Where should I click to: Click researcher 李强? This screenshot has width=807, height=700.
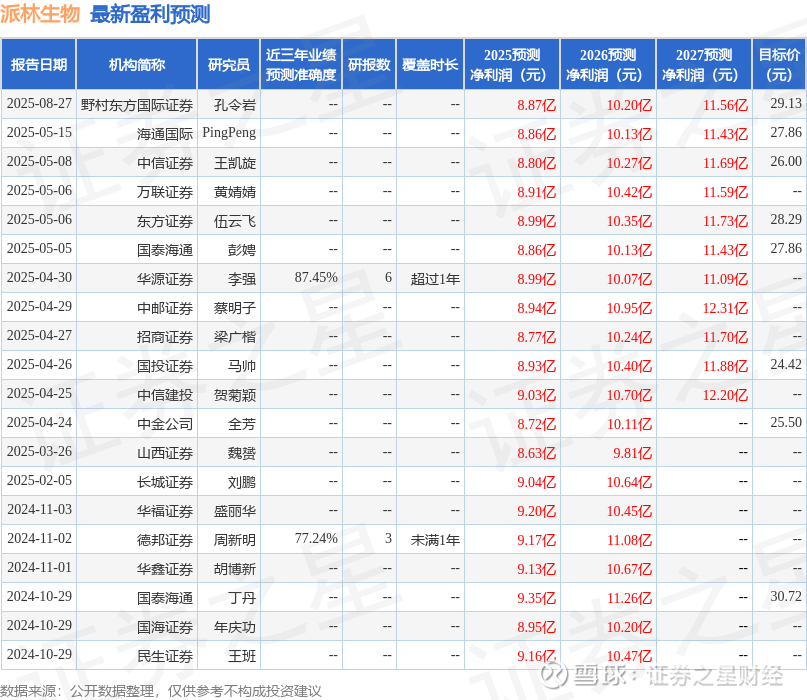coord(242,279)
